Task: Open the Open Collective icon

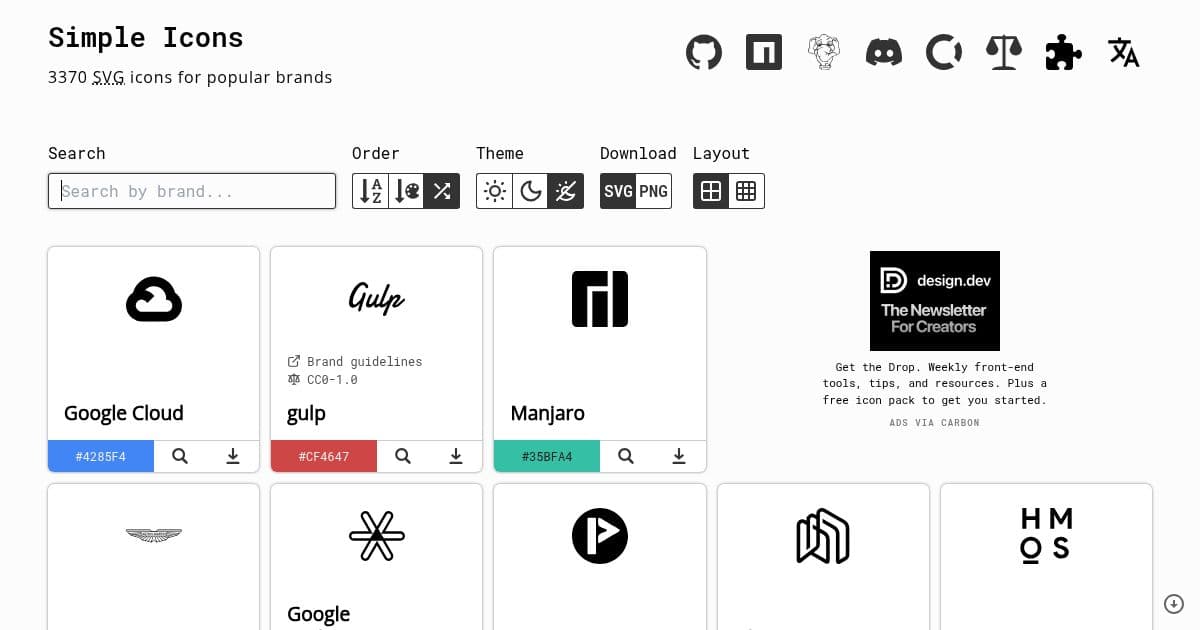Action: [944, 52]
